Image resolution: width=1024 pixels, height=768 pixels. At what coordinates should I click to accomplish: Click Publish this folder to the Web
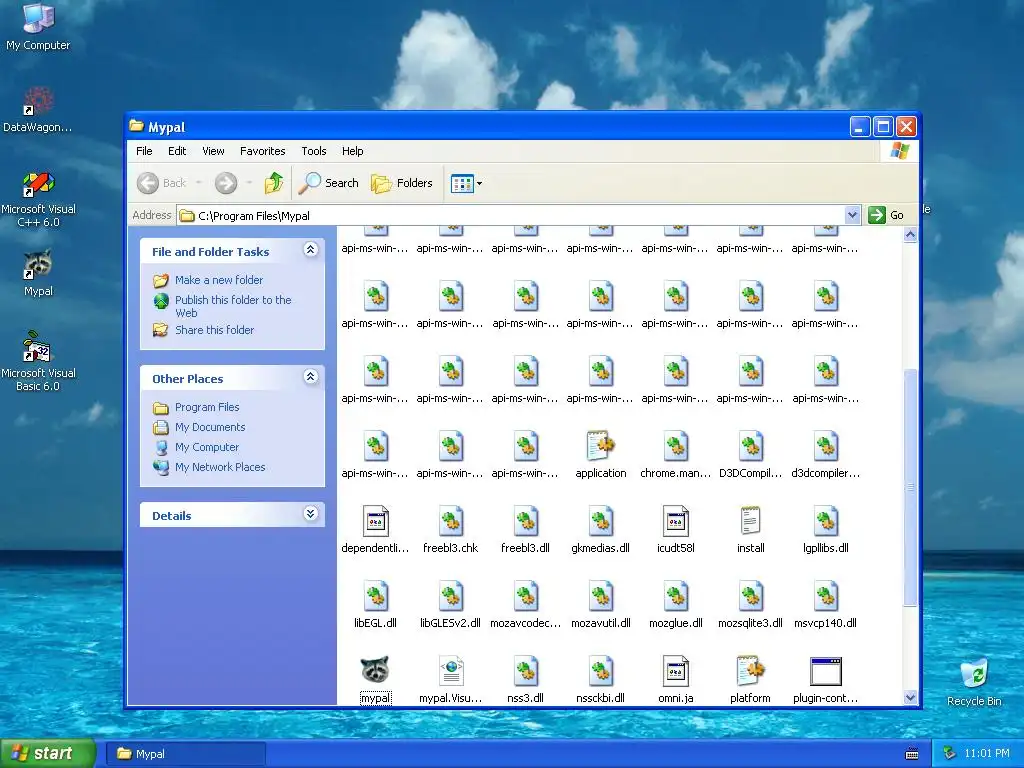(233, 306)
